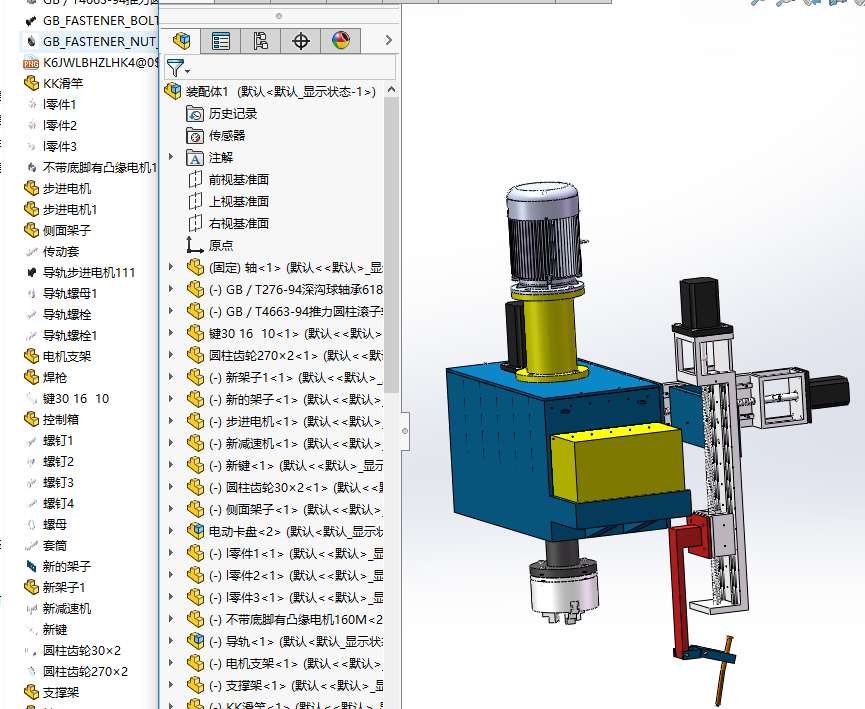Image resolution: width=865 pixels, height=709 pixels.
Task: Expand the 键30 16 10<1> component
Action: coord(171,333)
